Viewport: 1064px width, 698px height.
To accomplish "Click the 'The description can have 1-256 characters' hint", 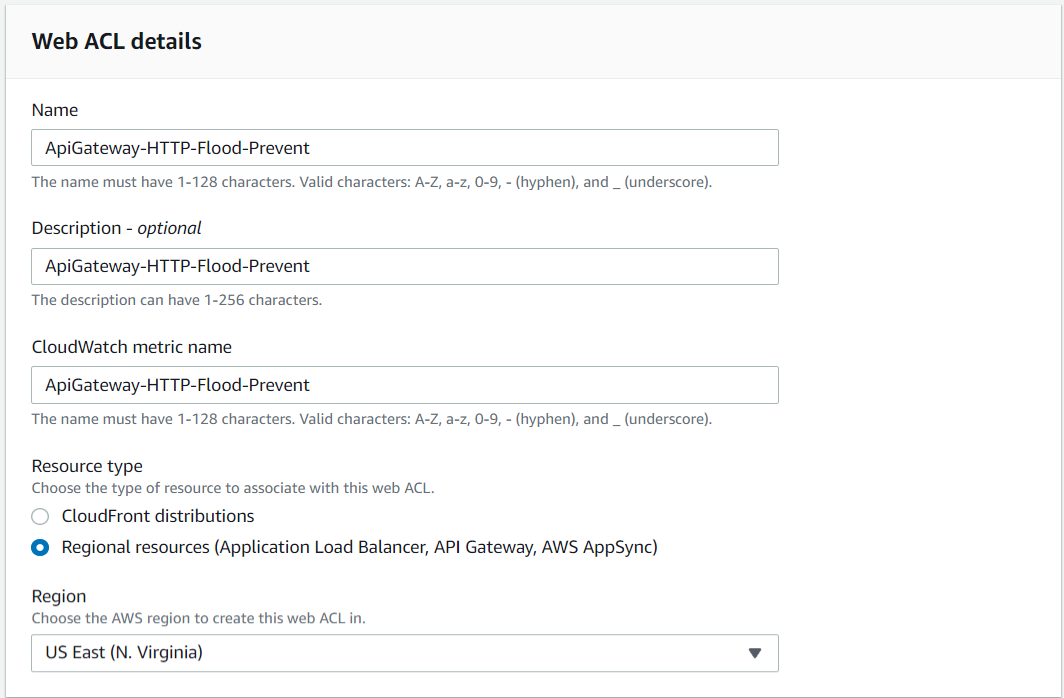I will pos(177,300).
